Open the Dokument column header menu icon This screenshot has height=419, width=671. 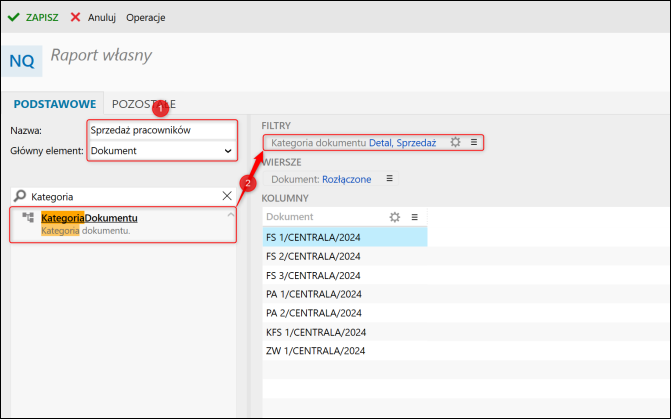point(413,216)
